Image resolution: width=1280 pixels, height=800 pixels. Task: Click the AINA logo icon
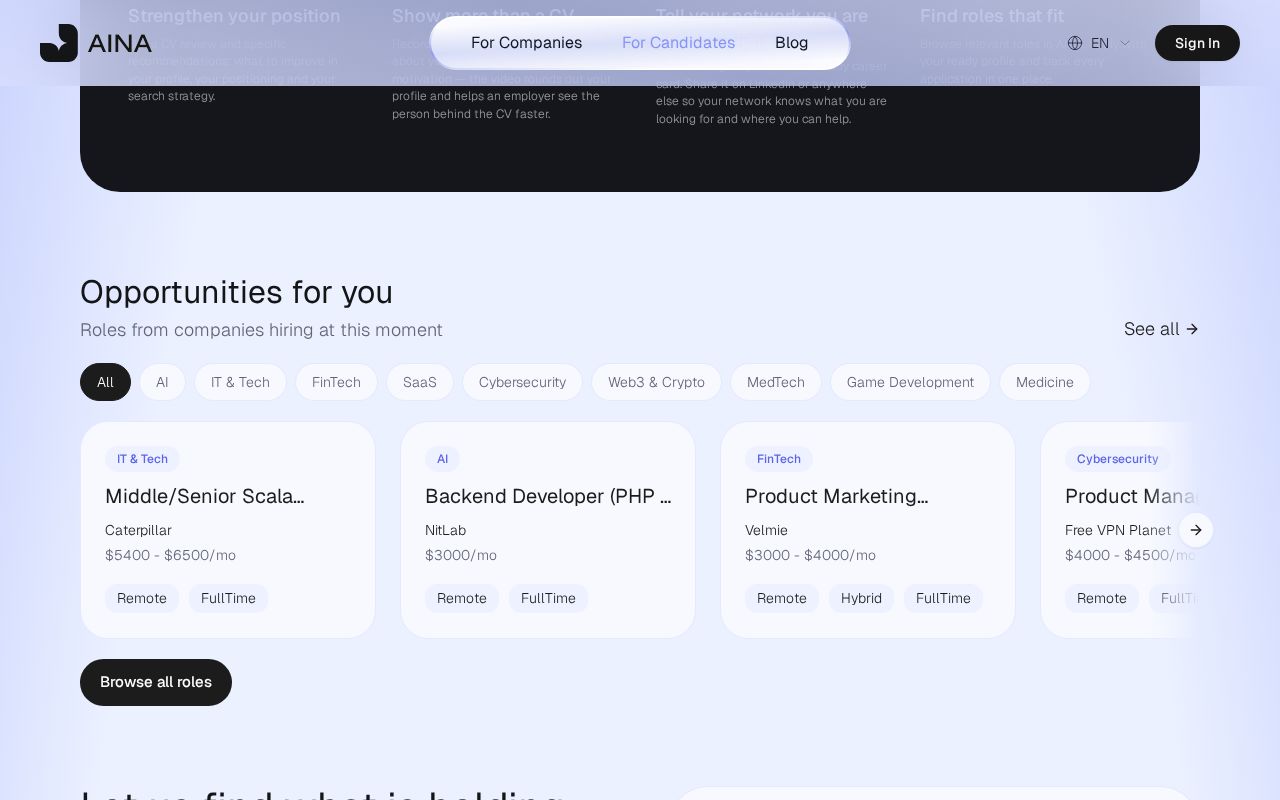pyautogui.click(x=59, y=43)
